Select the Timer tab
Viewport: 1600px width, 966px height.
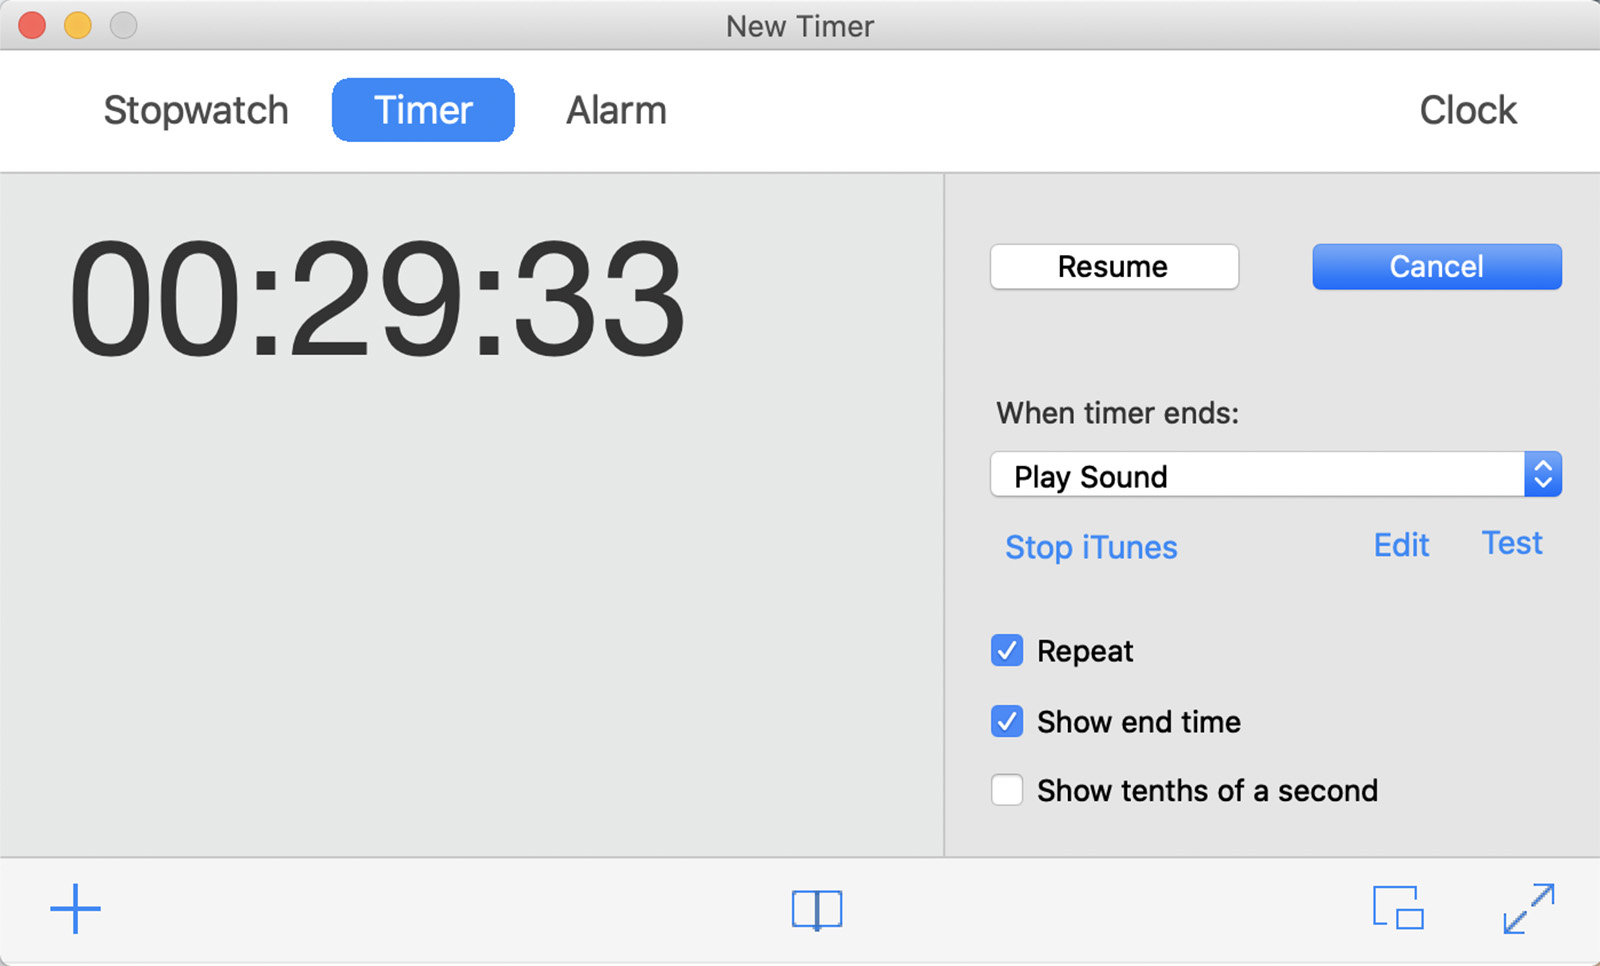pos(423,110)
